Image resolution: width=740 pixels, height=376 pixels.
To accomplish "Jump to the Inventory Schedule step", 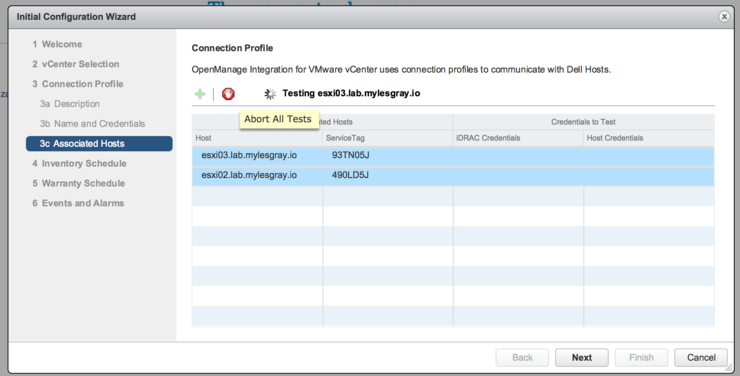I will coord(79,163).
